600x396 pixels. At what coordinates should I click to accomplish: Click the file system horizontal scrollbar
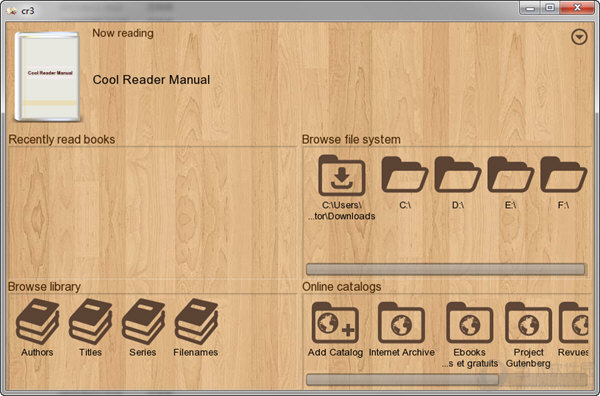[x=446, y=269]
